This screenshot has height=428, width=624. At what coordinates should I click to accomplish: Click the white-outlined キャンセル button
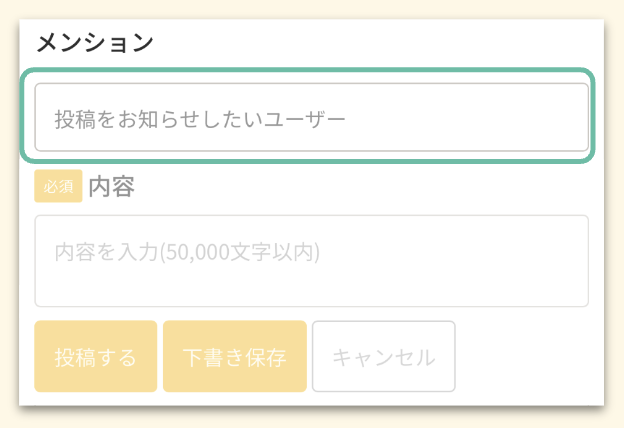coord(384,357)
